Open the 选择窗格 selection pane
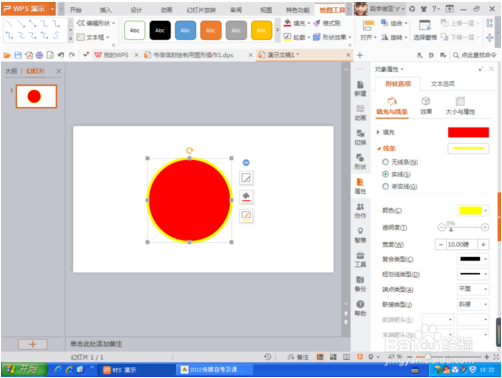 [x=425, y=30]
